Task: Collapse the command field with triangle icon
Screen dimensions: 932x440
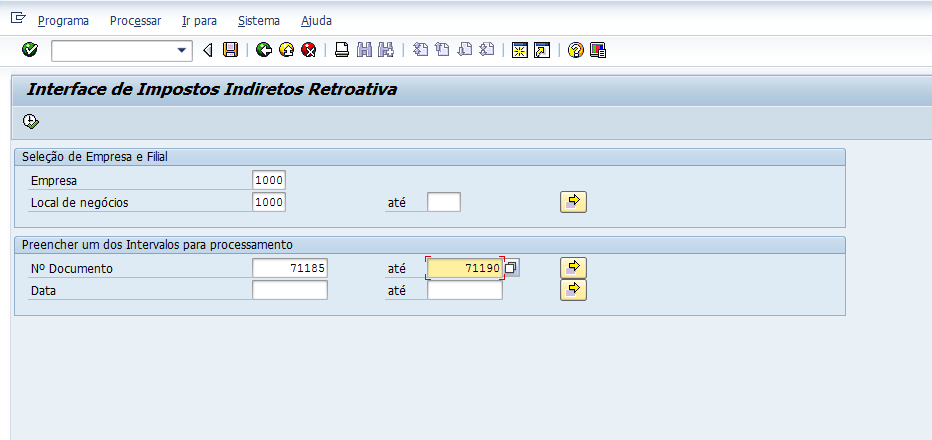Action: tap(207, 51)
